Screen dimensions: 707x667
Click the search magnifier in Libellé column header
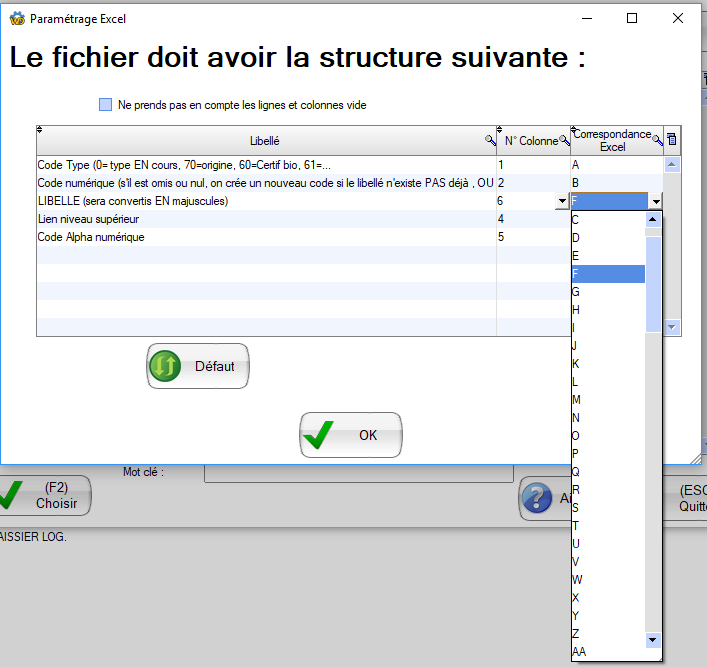tap(489, 141)
